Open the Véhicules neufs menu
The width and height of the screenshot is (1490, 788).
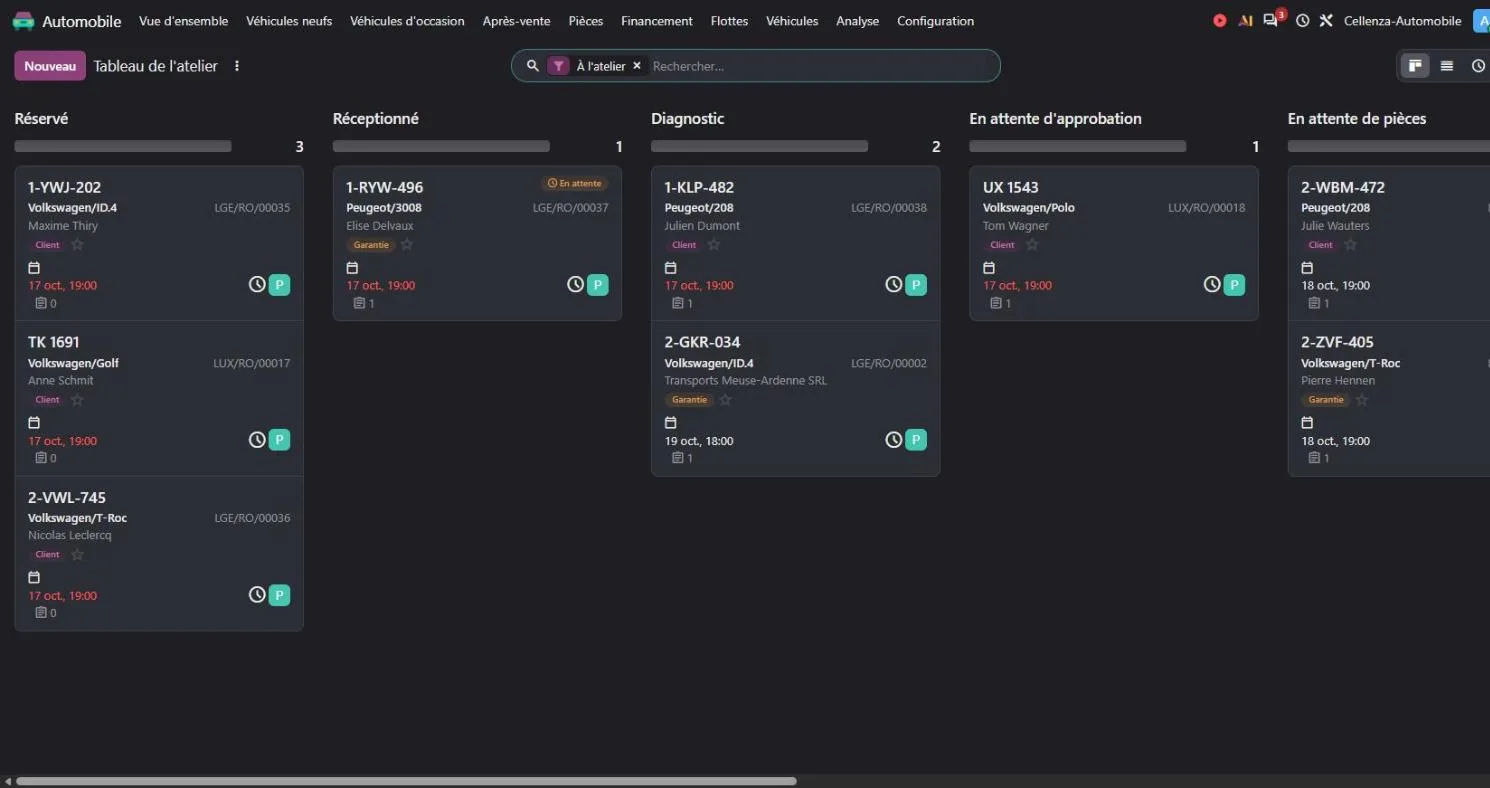[289, 21]
